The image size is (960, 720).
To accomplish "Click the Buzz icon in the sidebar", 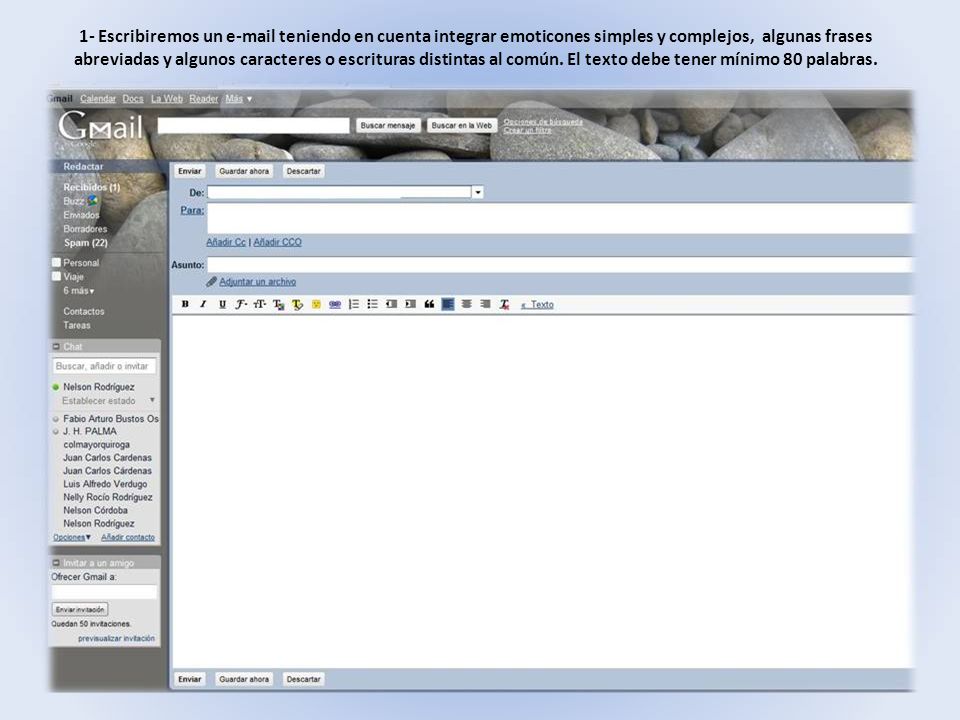I will click(92, 200).
